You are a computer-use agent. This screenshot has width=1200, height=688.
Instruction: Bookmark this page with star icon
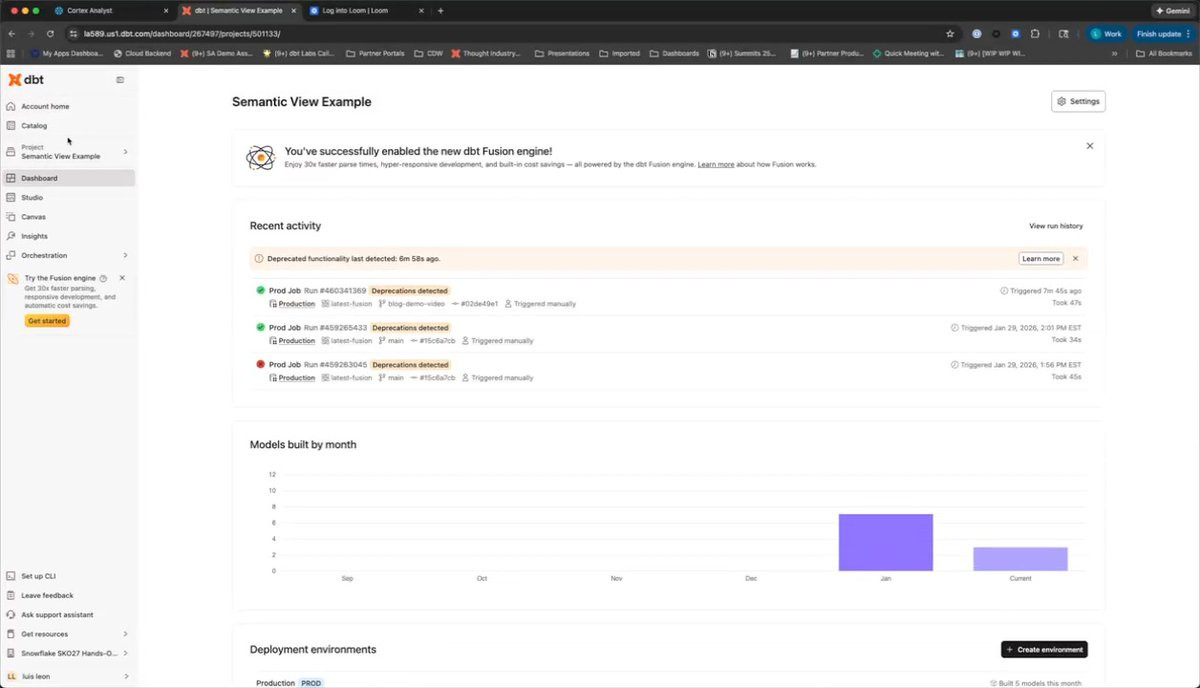950,33
